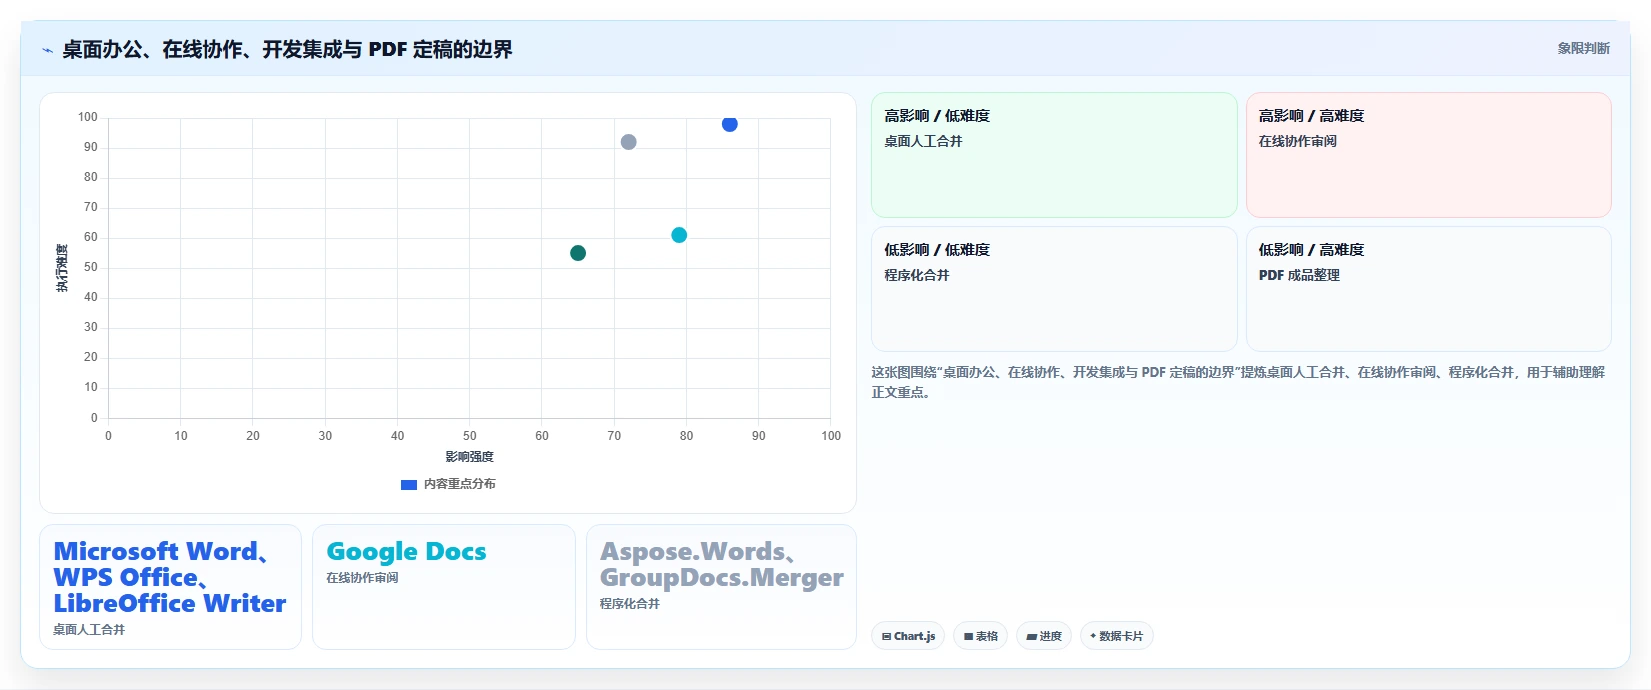Toggle the 内容重点分布 legend item

click(448, 484)
